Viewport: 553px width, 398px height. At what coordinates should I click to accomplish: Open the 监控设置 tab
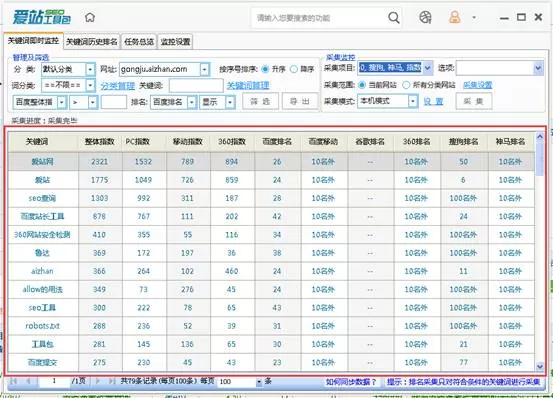175,42
